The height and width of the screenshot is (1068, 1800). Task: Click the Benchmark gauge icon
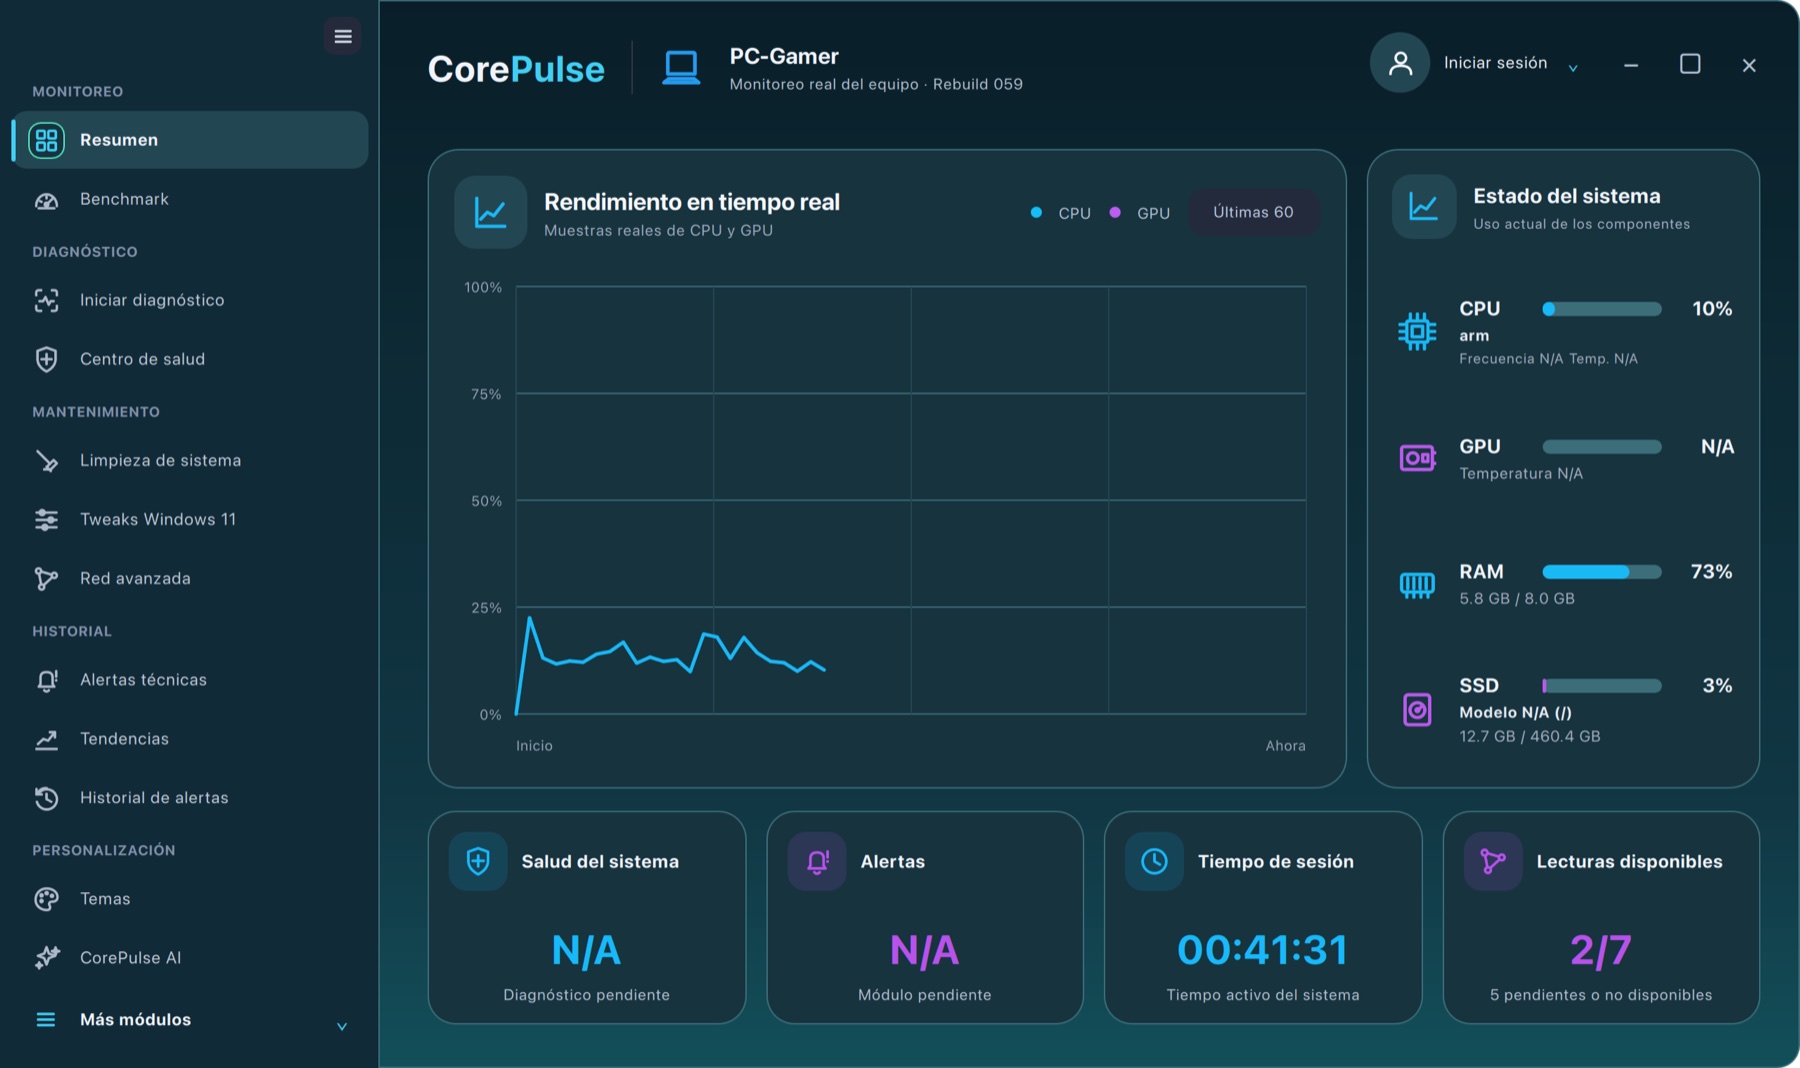[x=47, y=199]
